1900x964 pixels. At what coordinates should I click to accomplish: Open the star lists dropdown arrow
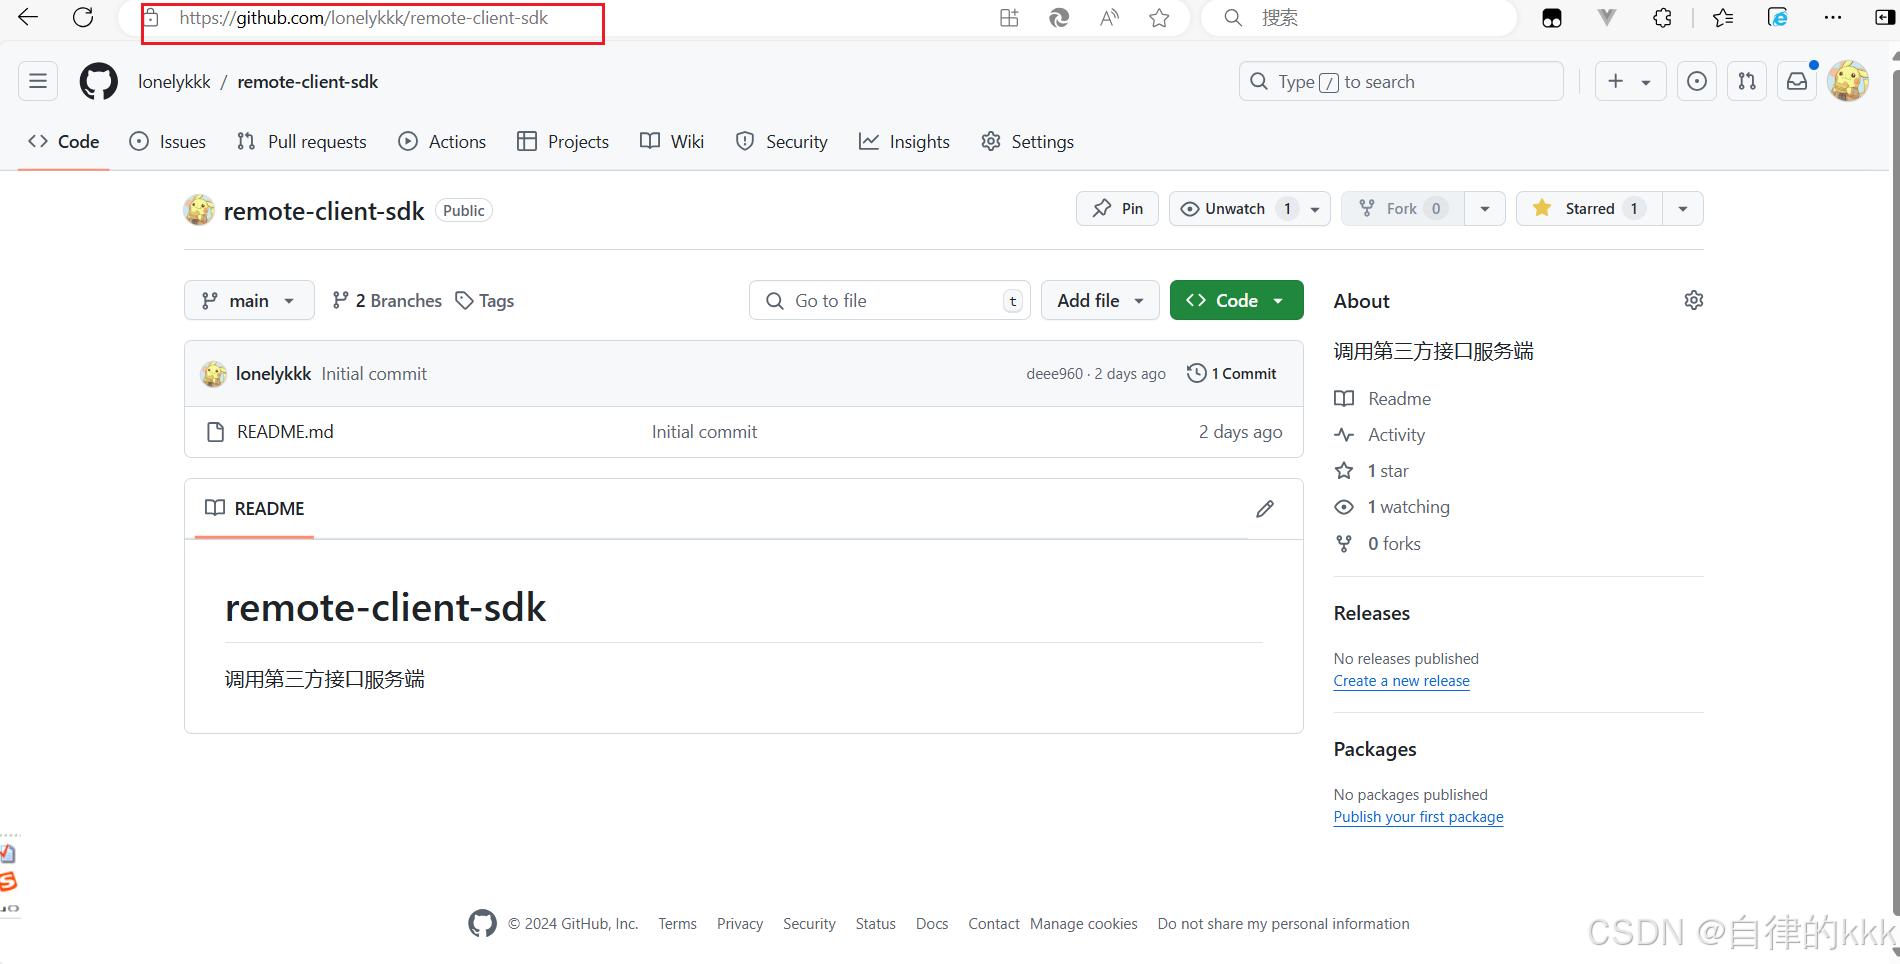(x=1683, y=208)
